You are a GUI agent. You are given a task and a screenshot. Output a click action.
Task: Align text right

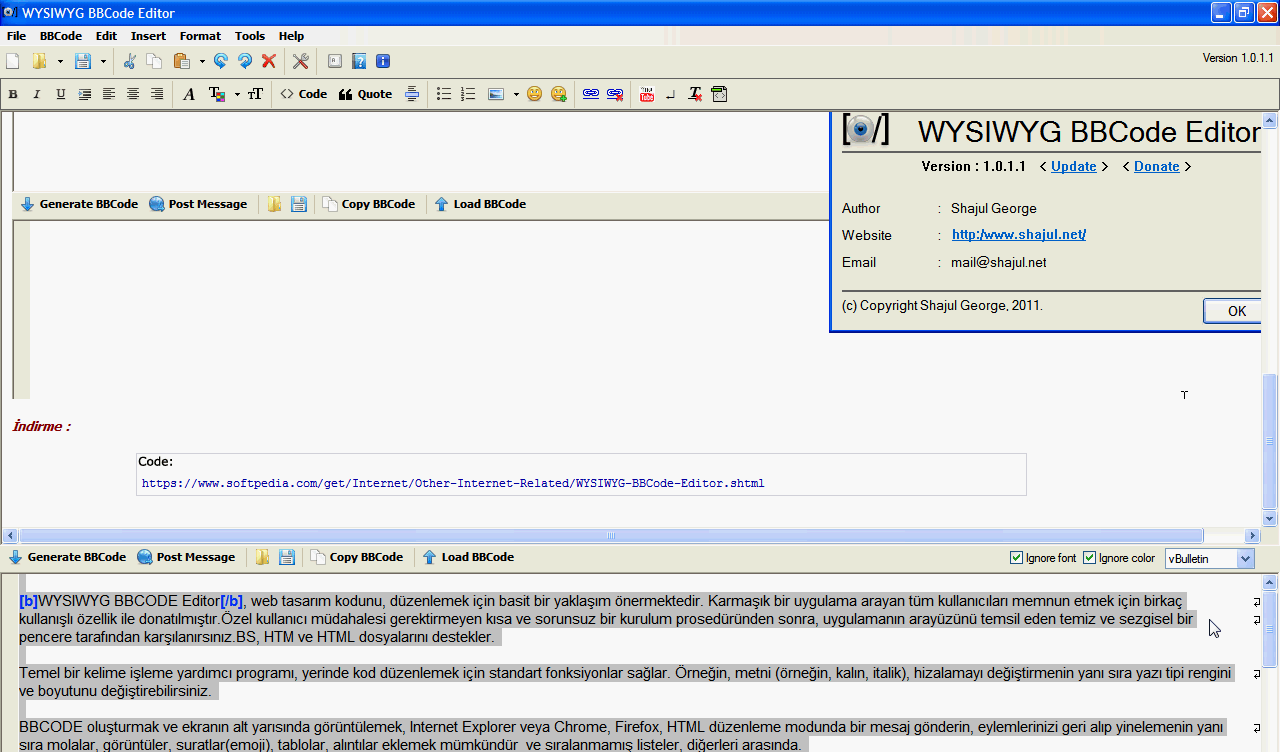click(157, 95)
